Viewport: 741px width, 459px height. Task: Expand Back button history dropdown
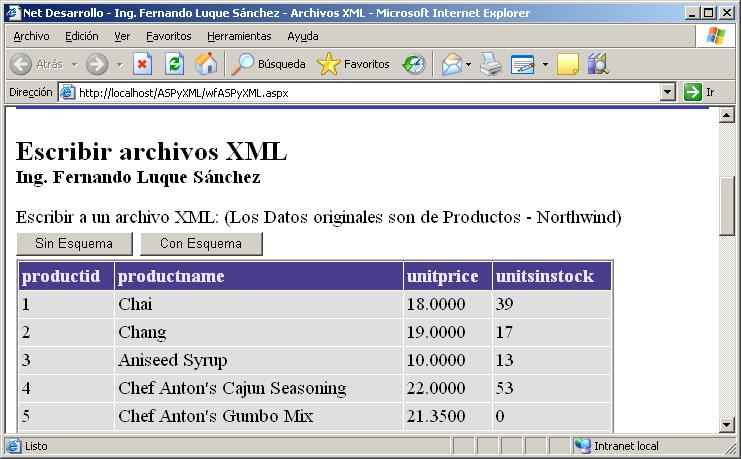tap(75, 64)
